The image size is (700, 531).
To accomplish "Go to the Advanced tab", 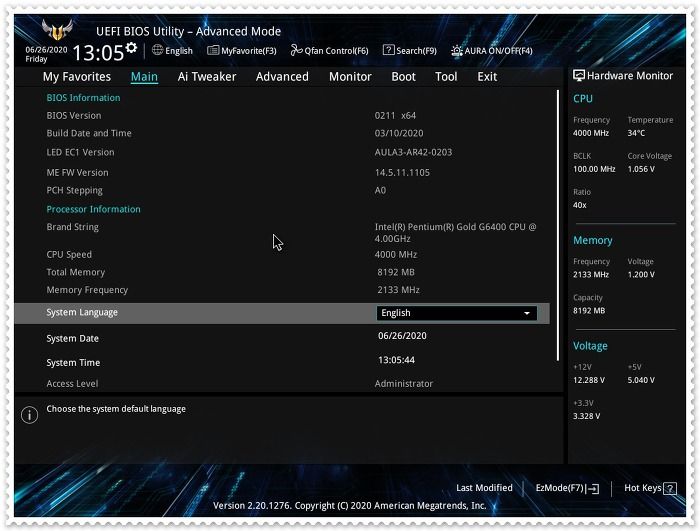I will point(282,77).
